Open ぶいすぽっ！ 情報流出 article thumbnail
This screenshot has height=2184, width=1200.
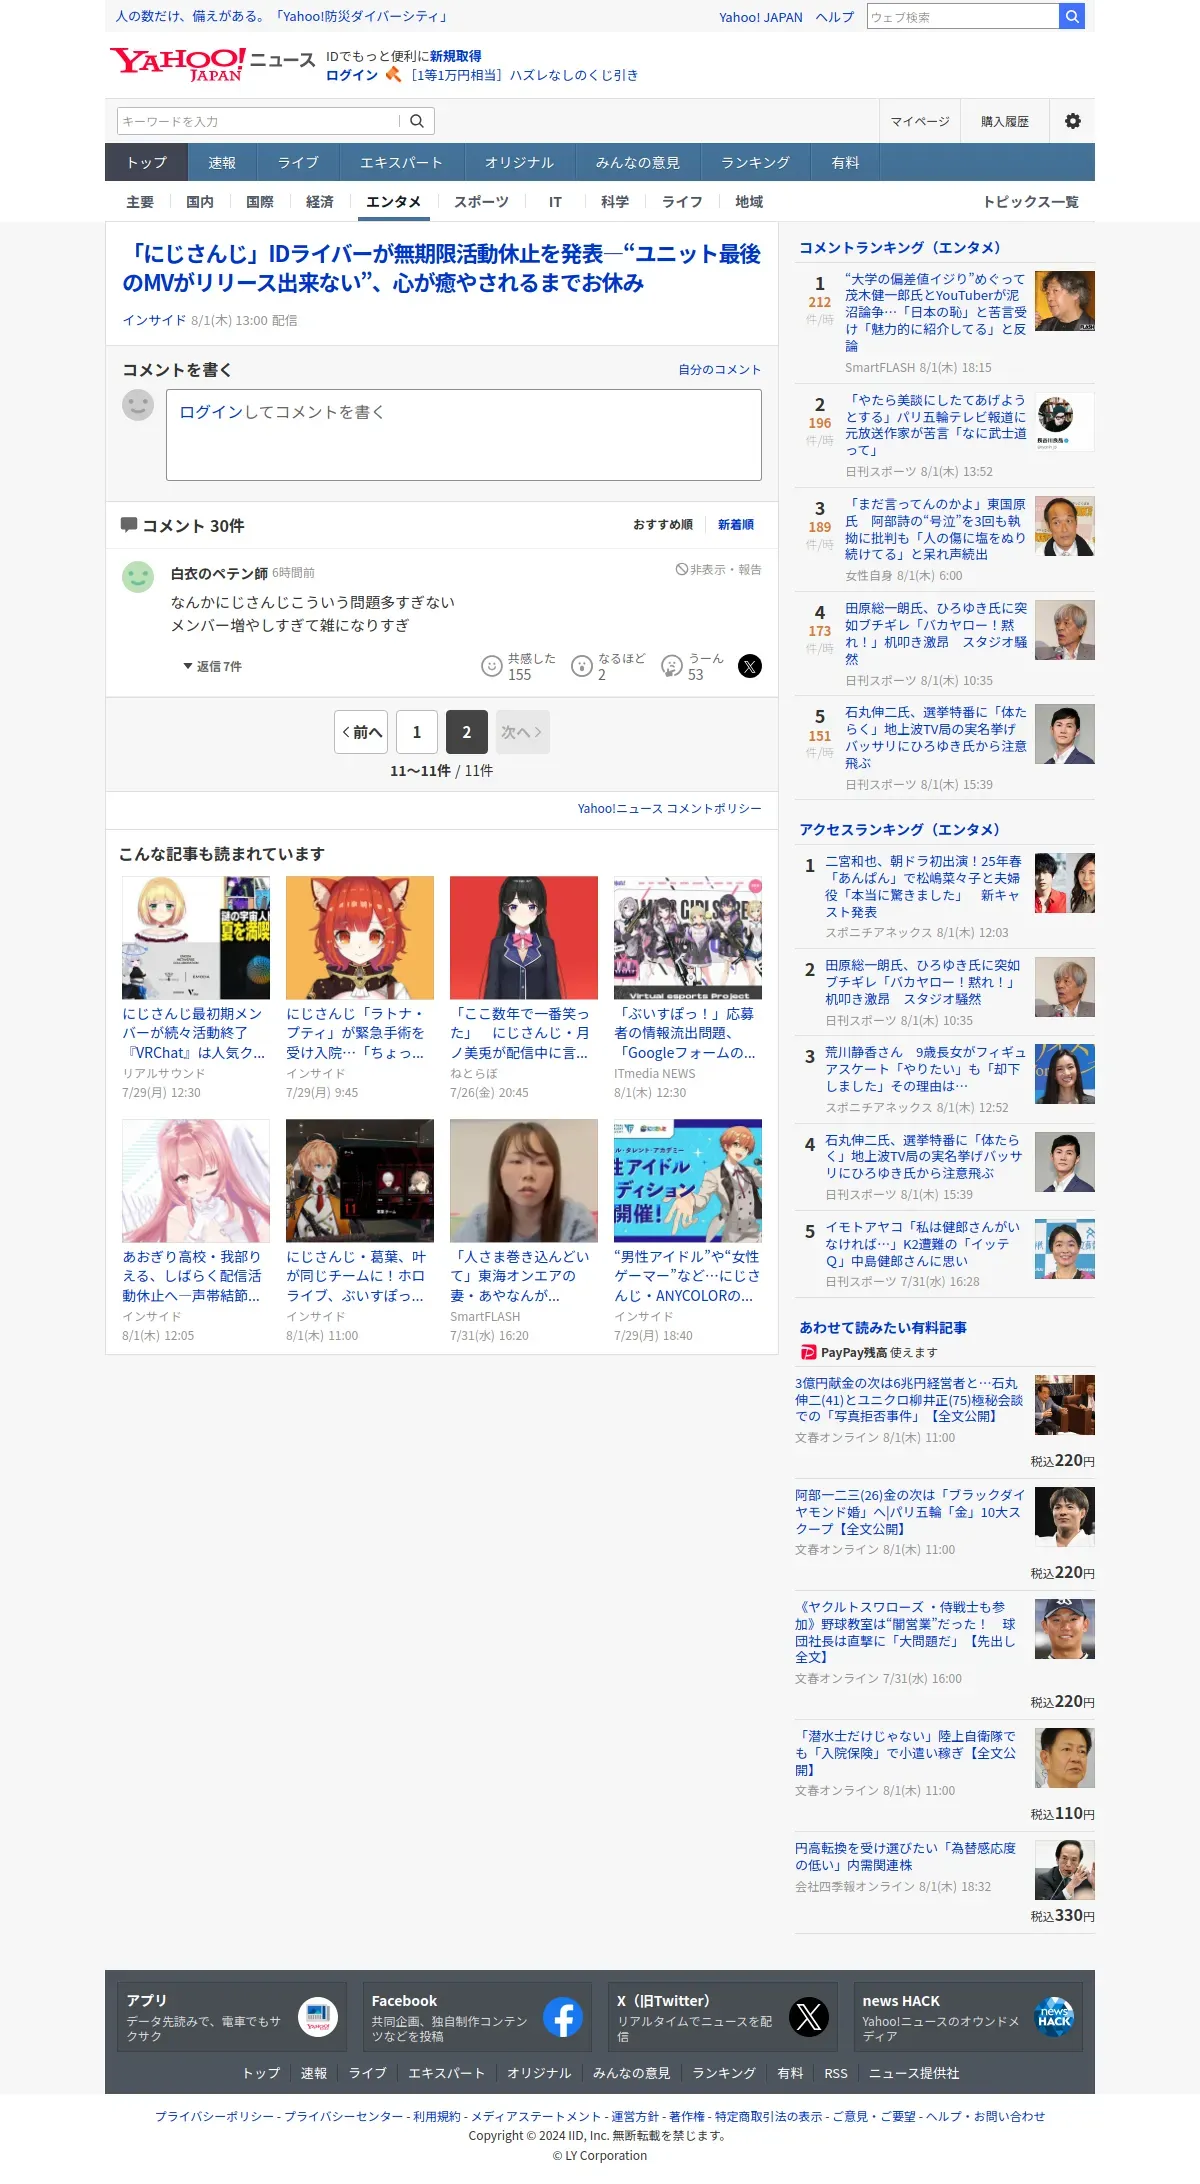point(688,938)
